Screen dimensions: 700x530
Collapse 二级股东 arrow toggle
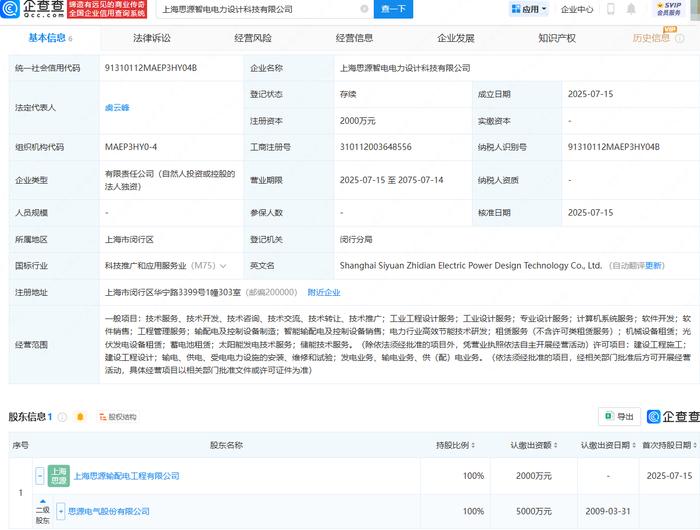(x=43, y=501)
